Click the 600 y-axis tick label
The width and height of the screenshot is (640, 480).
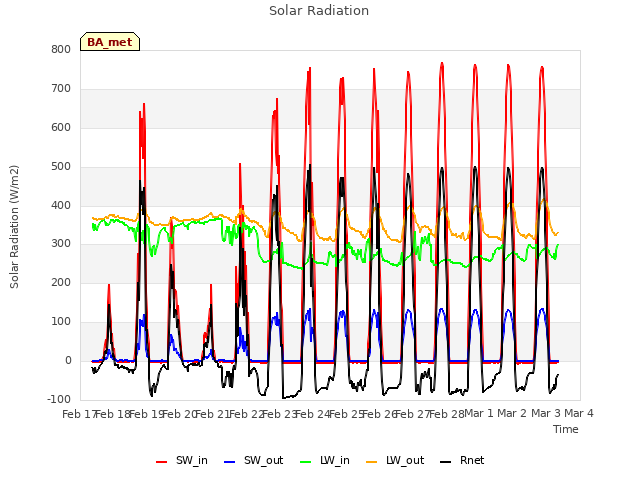[x=61, y=127]
